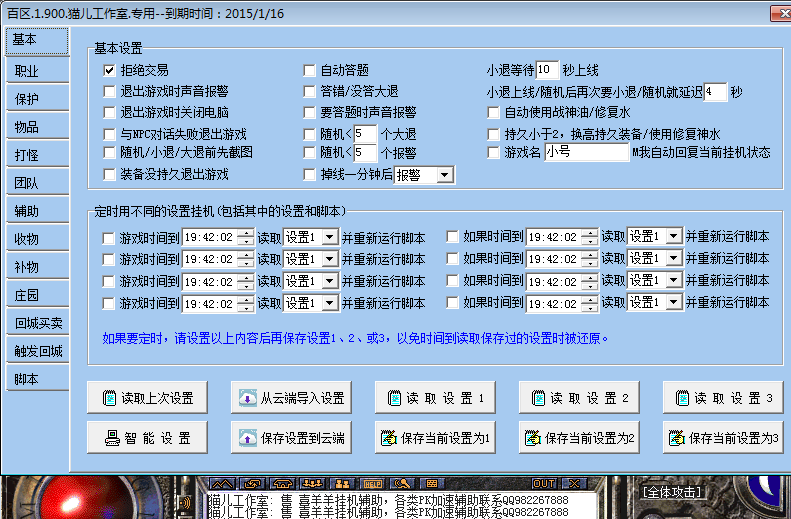The width and height of the screenshot is (791, 519).
Task: Select the 团队 tab
Action: [38, 183]
